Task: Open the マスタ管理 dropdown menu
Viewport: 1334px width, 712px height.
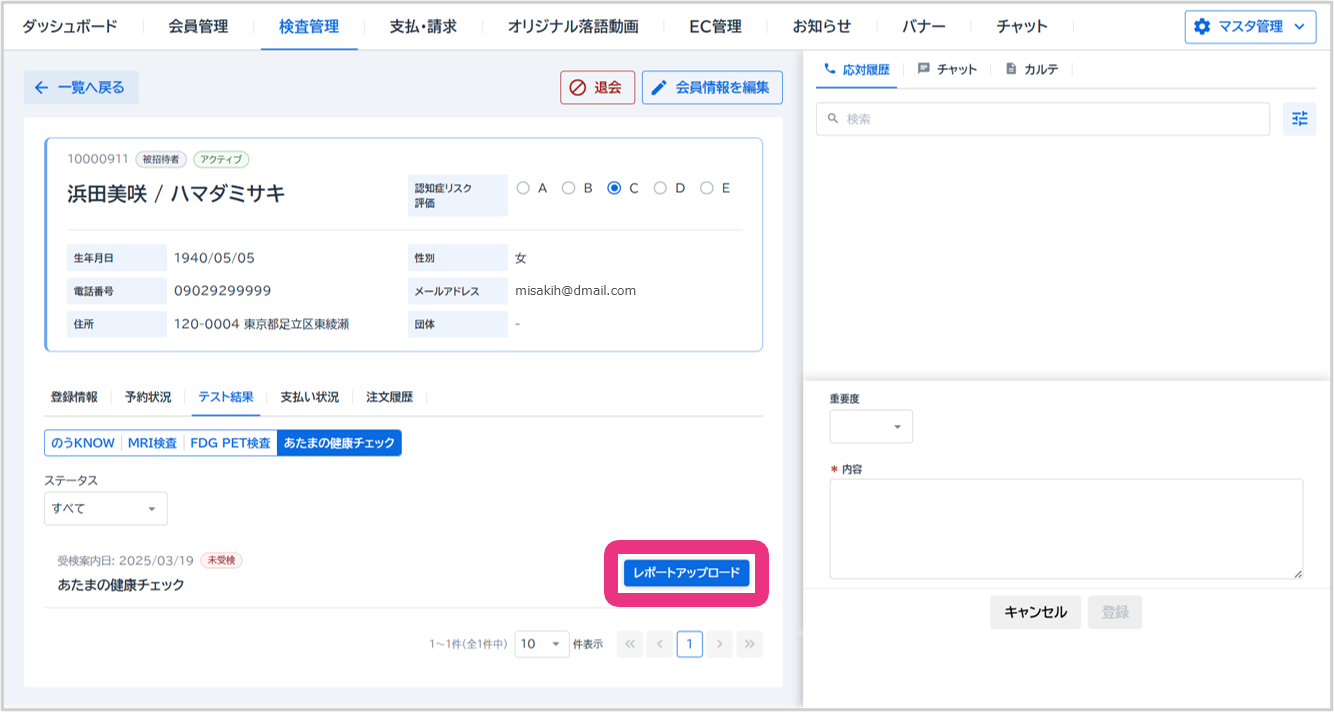Action: (x=1250, y=27)
